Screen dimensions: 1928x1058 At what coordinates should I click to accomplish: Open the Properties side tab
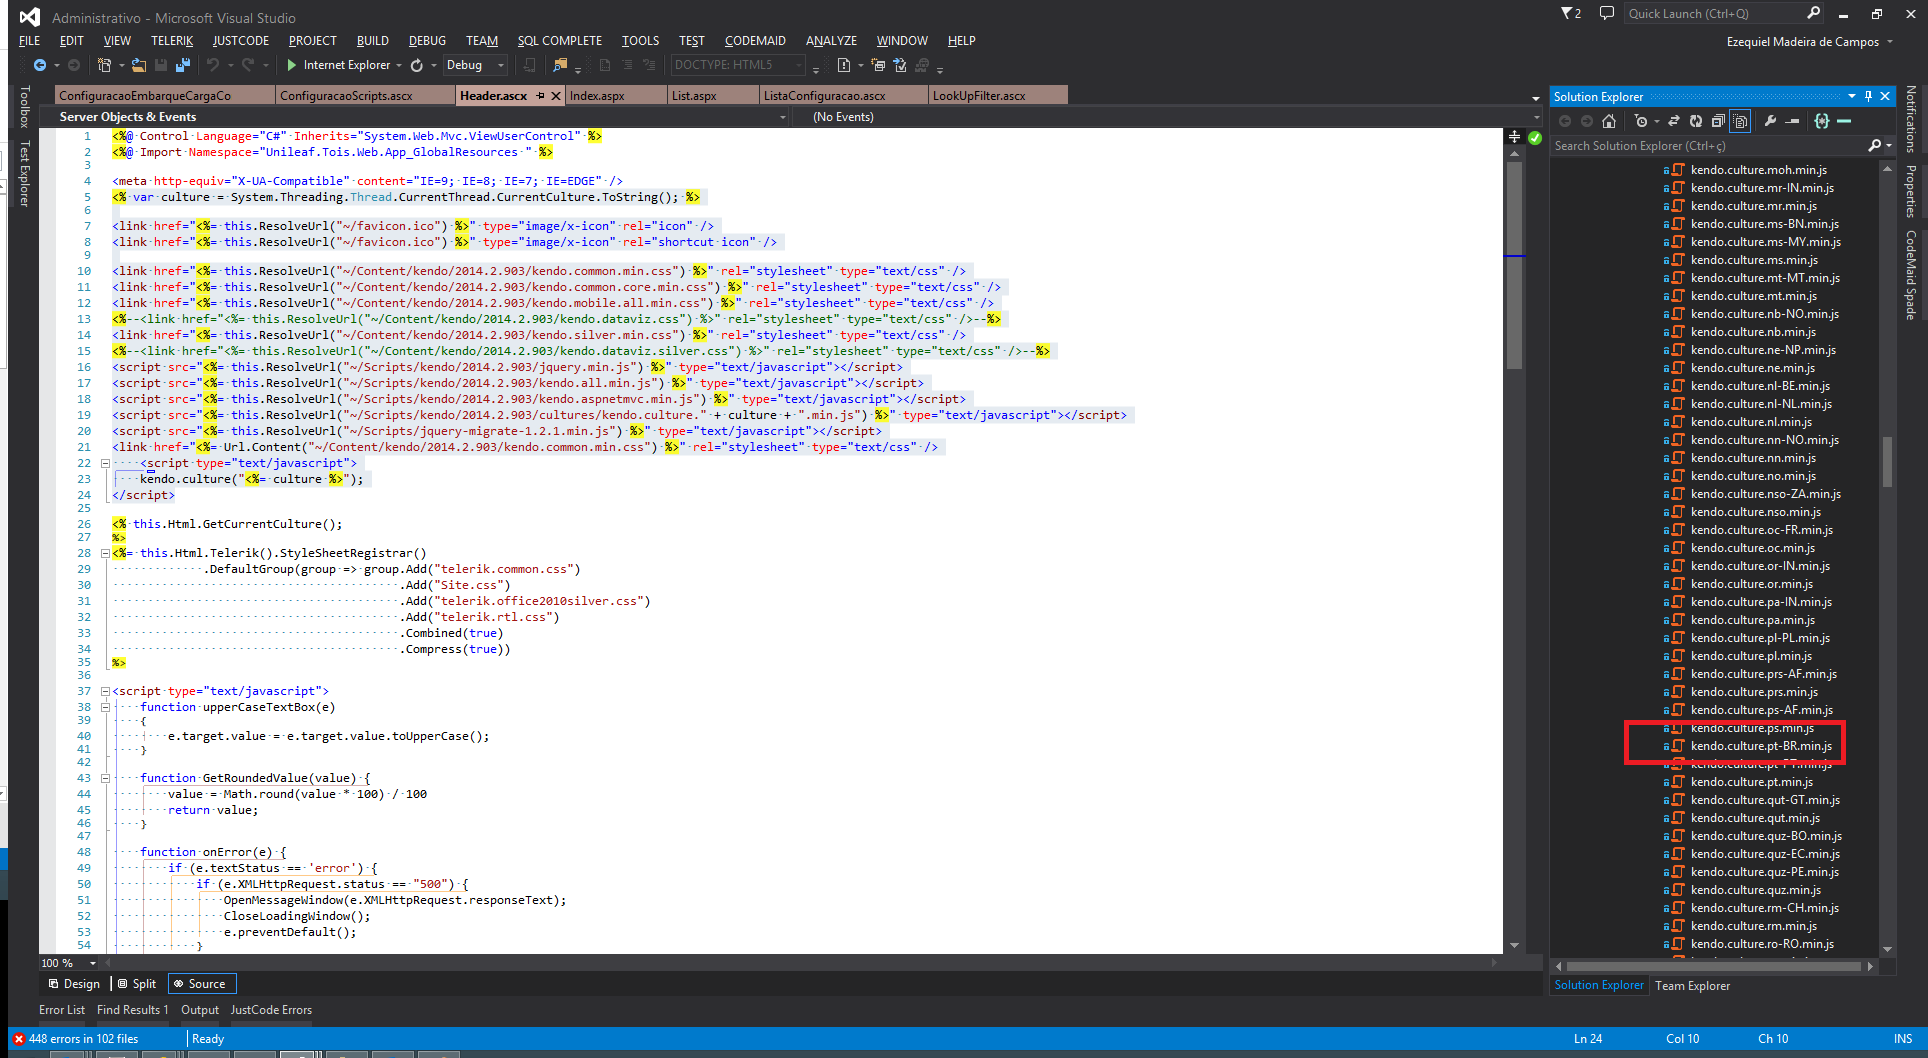pos(1910,191)
